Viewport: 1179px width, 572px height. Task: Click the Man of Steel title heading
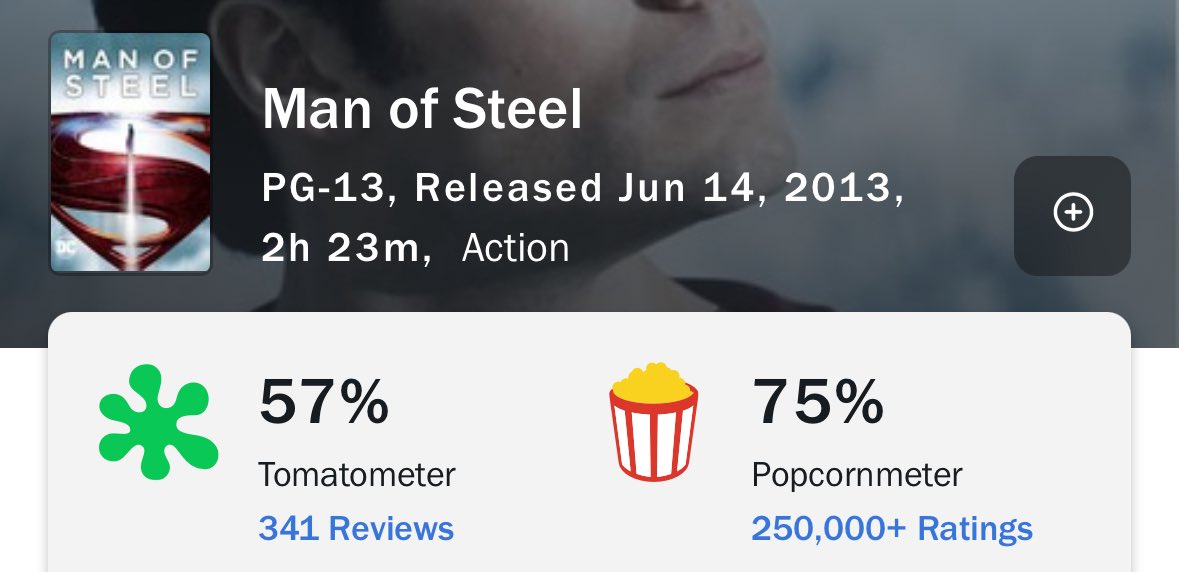[422, 110]
